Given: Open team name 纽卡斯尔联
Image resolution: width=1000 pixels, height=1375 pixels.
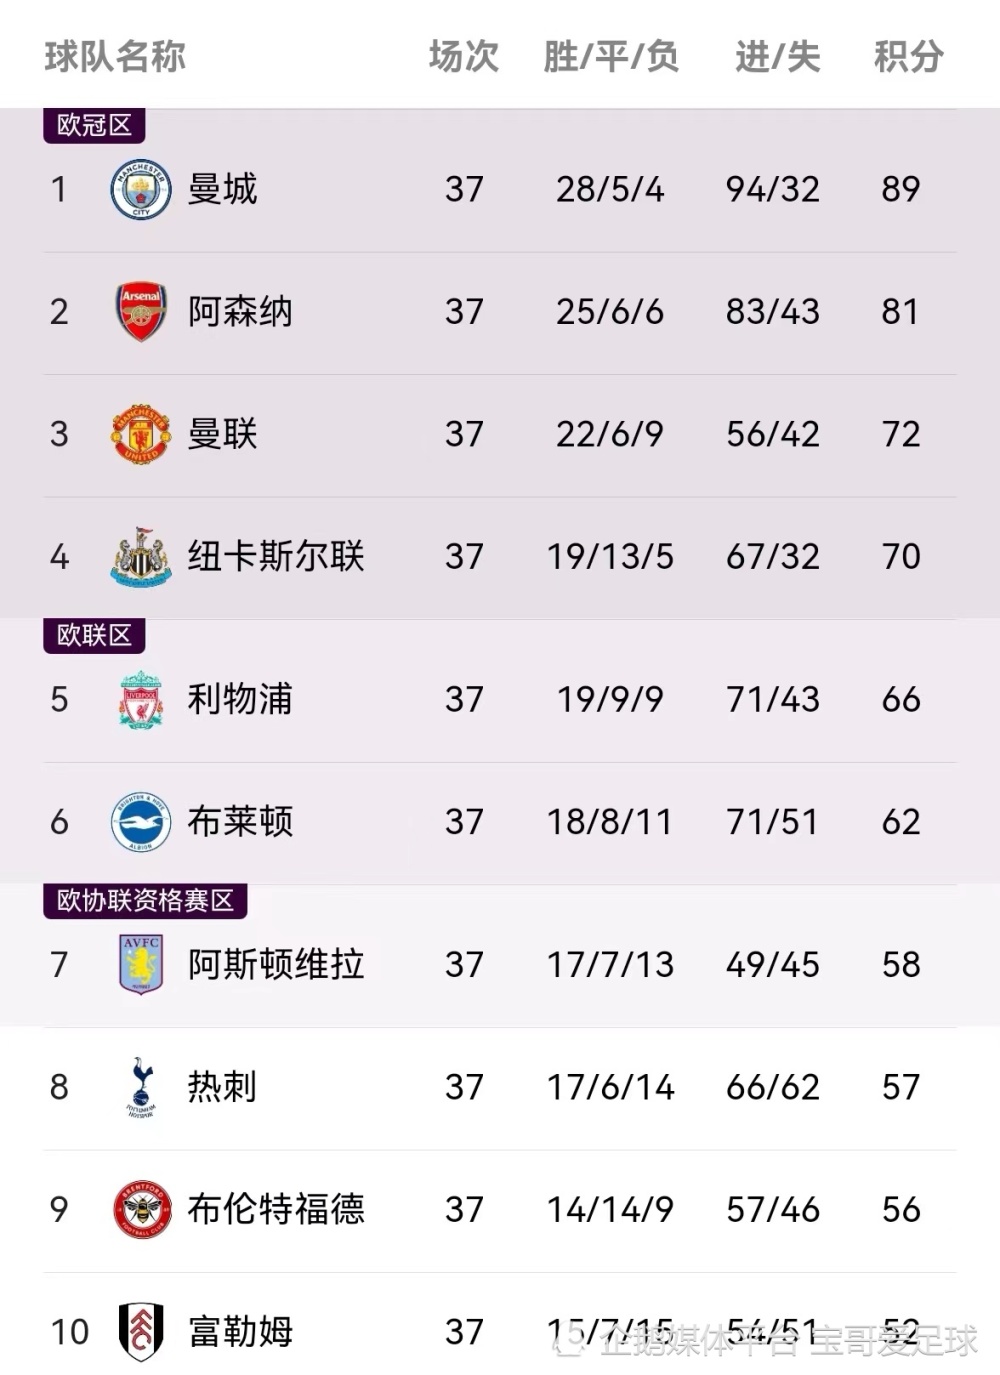Looking at the screenshot, I should click(276, 556).
